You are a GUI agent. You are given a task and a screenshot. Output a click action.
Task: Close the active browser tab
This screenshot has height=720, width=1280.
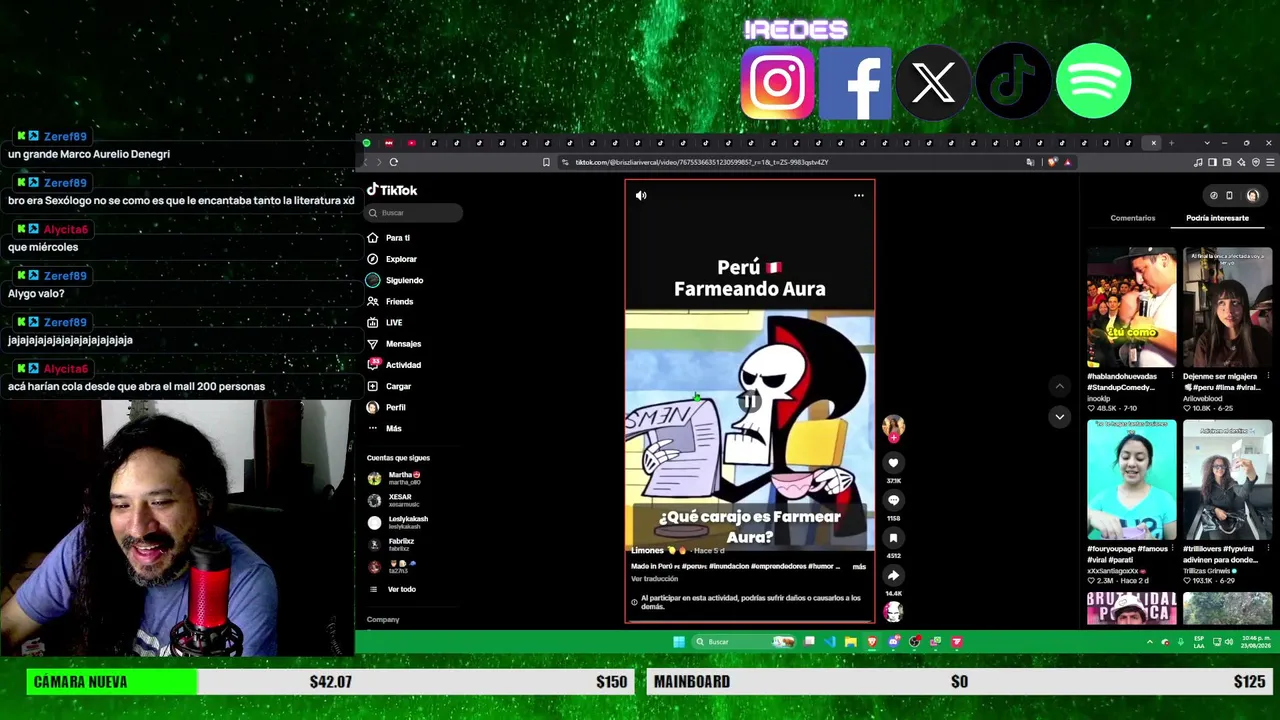point(1153,143)
